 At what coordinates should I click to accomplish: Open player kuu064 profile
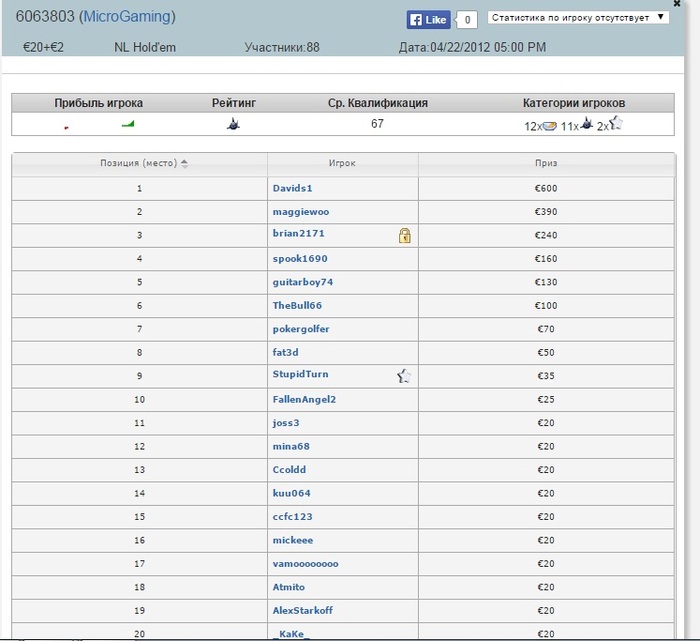pos(292,493)
